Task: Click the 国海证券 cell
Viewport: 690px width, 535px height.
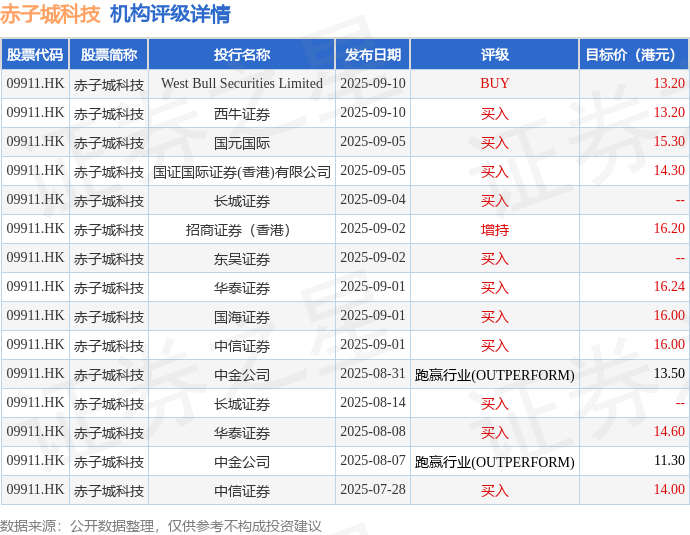Action: pyautogui.click(x=242, y=317)
